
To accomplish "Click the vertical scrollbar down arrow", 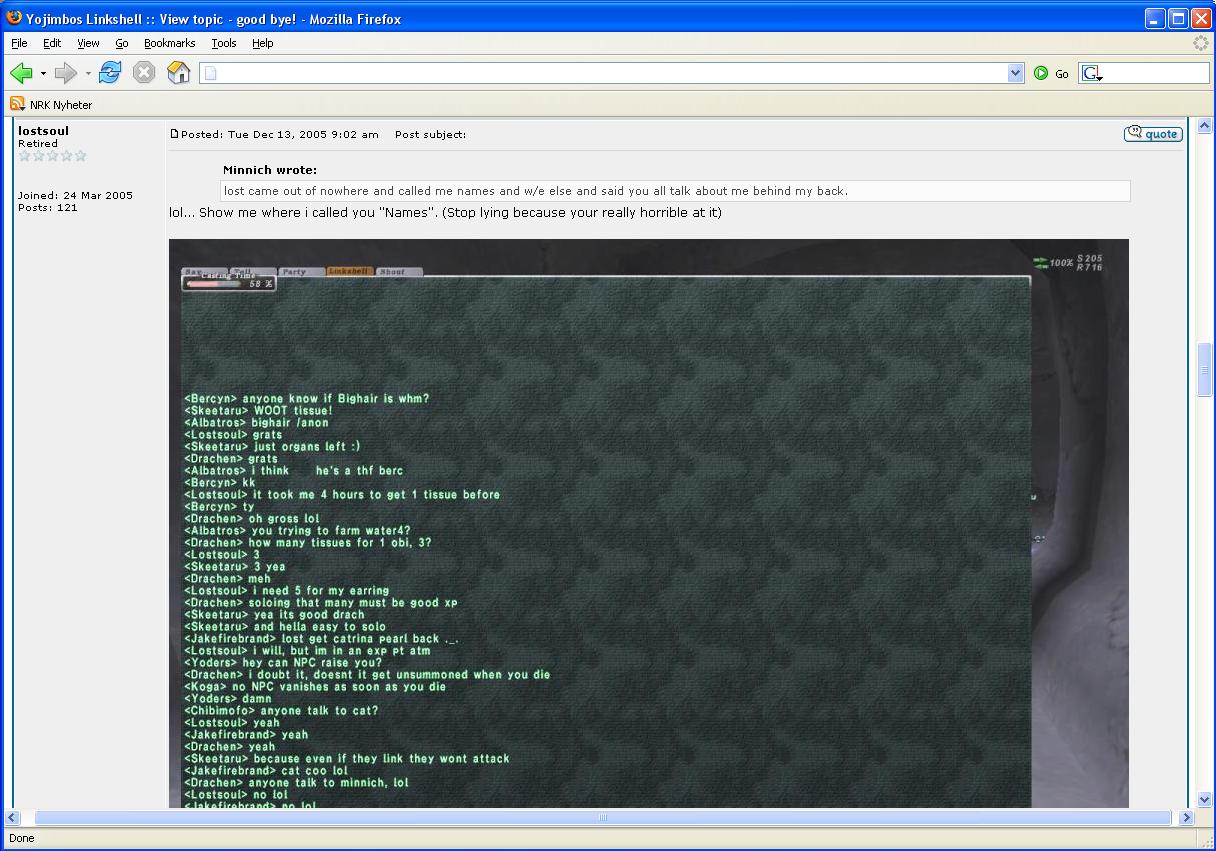I will [1205, 799].
